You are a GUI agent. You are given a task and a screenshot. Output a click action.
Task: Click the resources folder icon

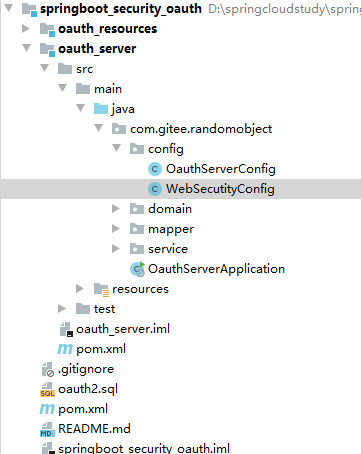pyautogui.click(x=101, y=289)
